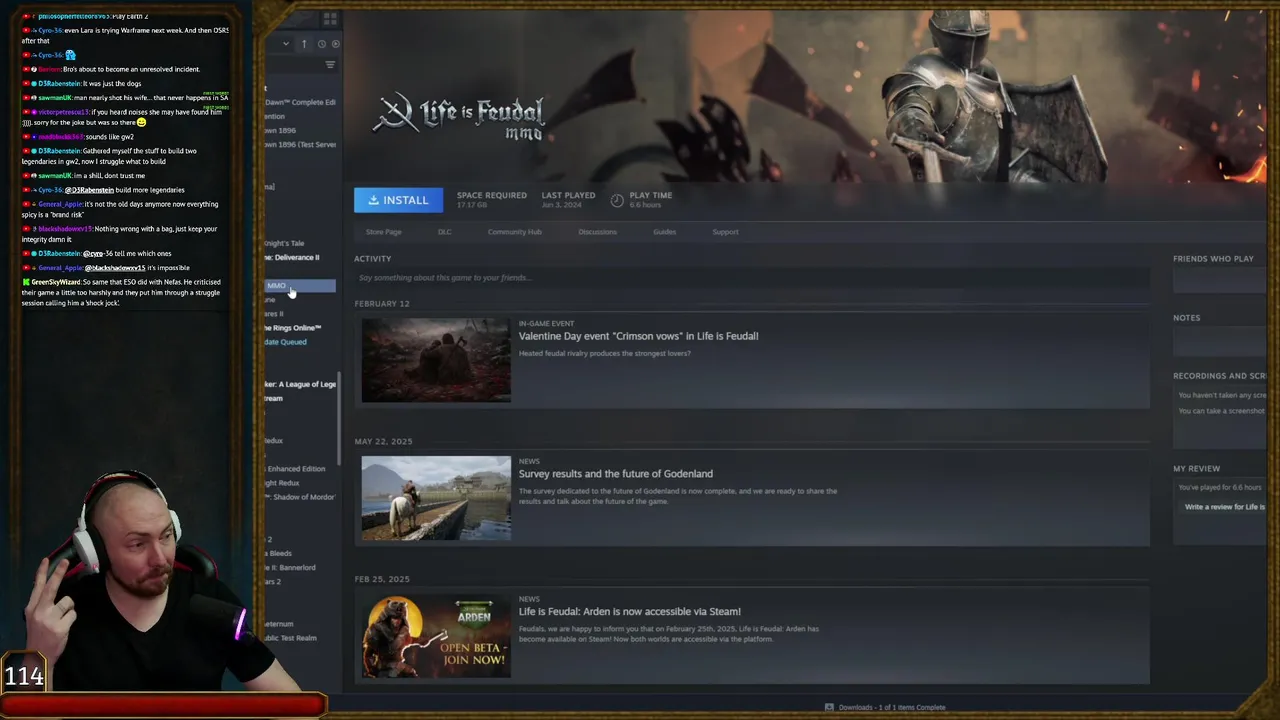Expand the library category dropdown chevron
The height and width of the screenshot is (720, 1280).
tap(286, 44)
